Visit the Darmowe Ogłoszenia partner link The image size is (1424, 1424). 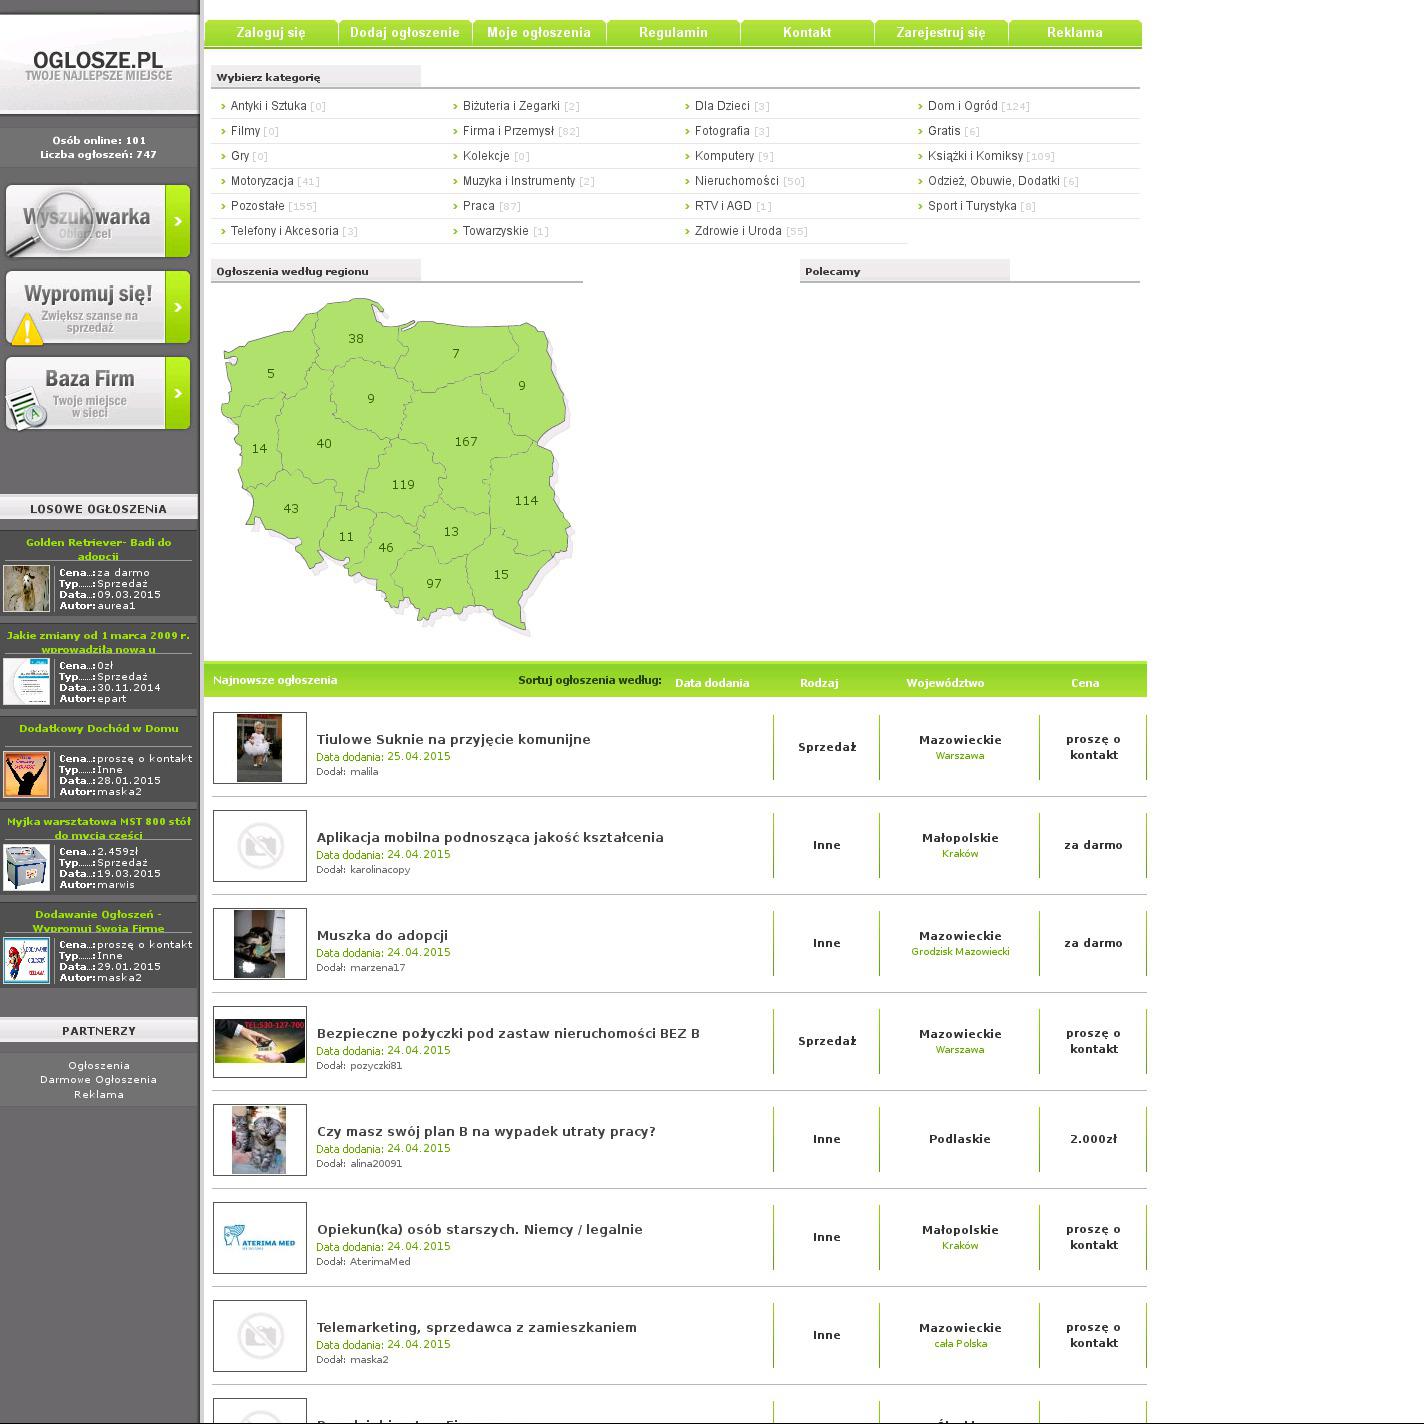tap(98, 1080)
